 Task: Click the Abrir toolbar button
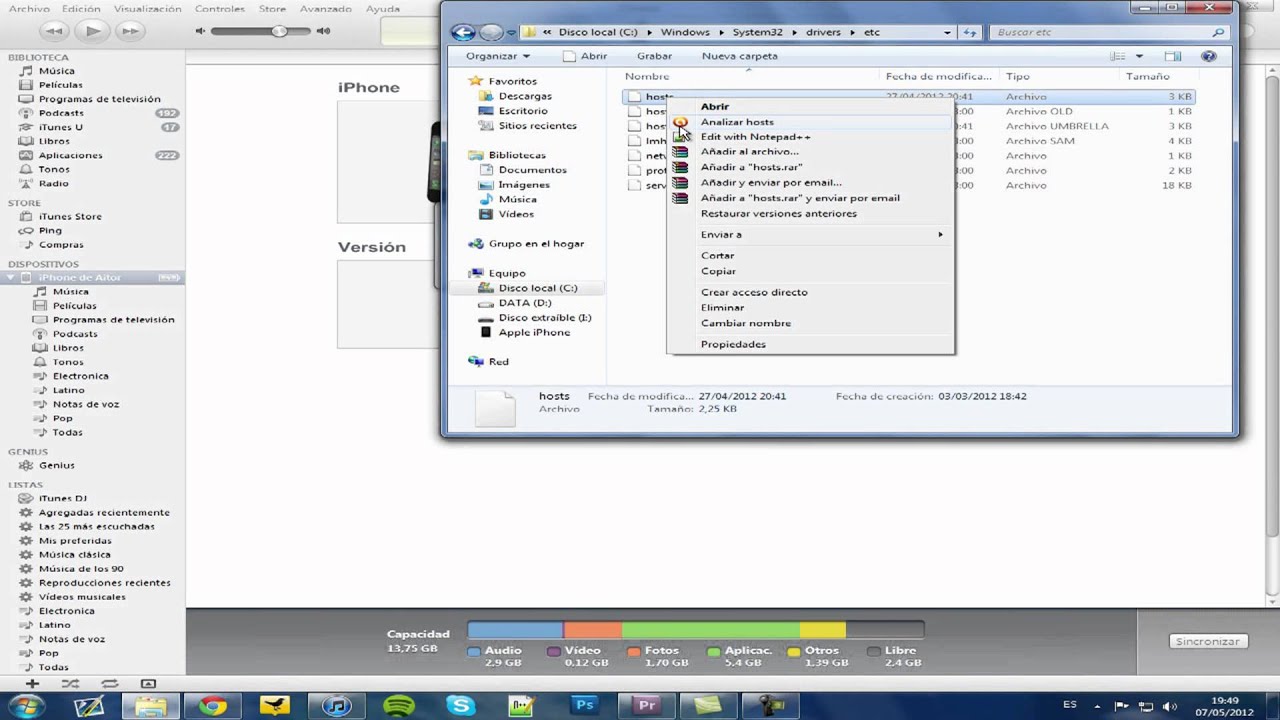click(585, 56)
